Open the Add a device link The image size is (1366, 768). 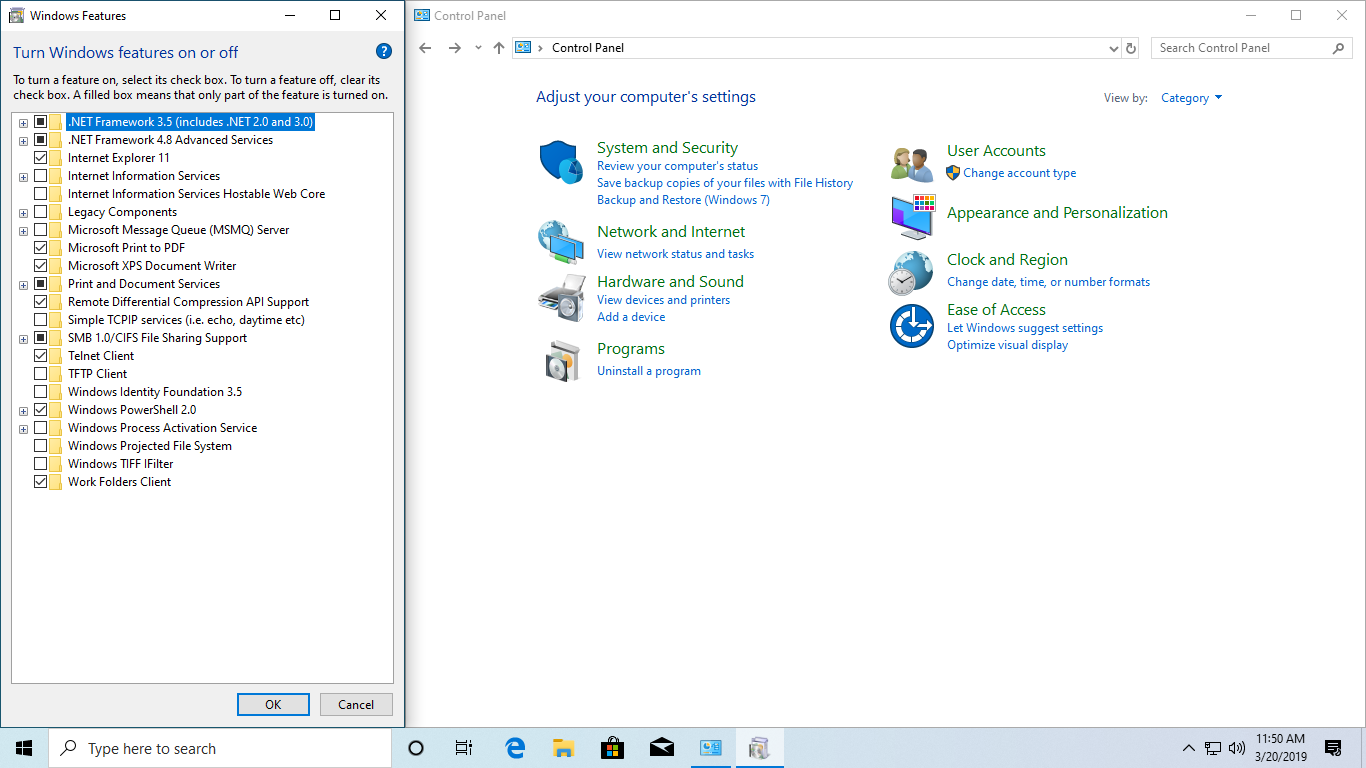[631, 317]
